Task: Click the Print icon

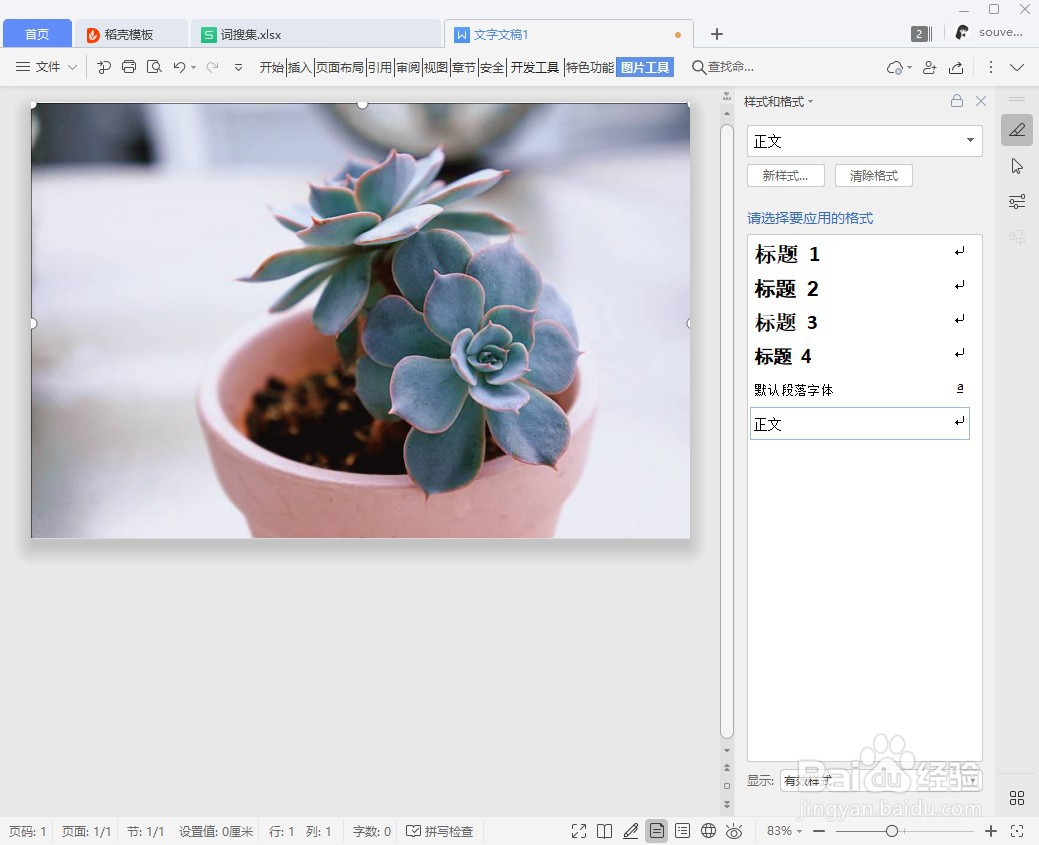Action: coord(129,67)
